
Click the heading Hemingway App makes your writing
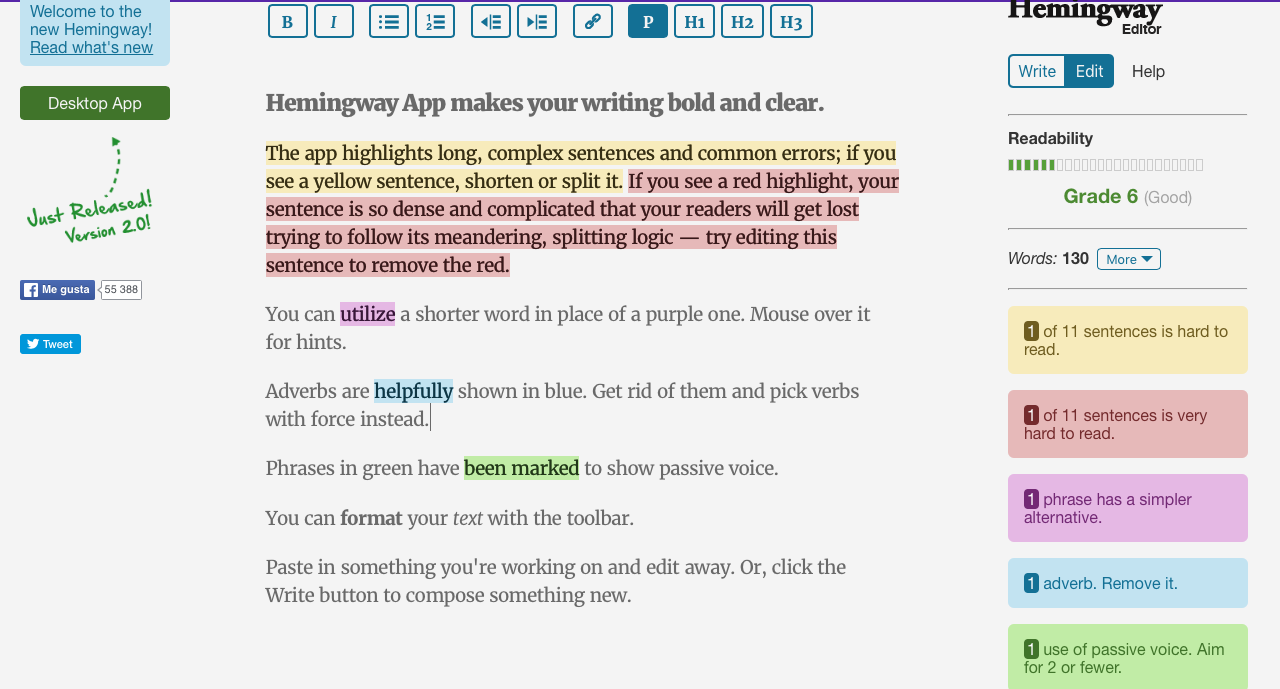[x=545, y=103]
